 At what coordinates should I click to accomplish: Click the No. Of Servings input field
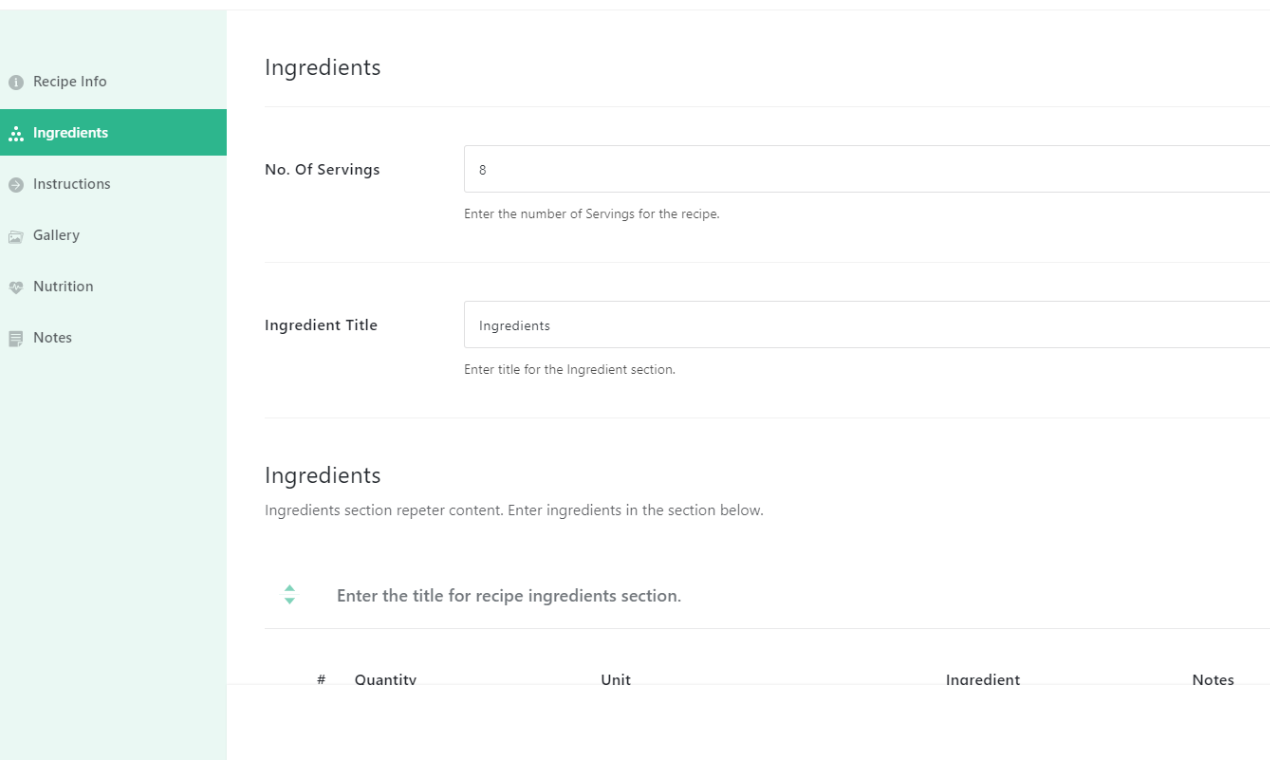[800, 169]
